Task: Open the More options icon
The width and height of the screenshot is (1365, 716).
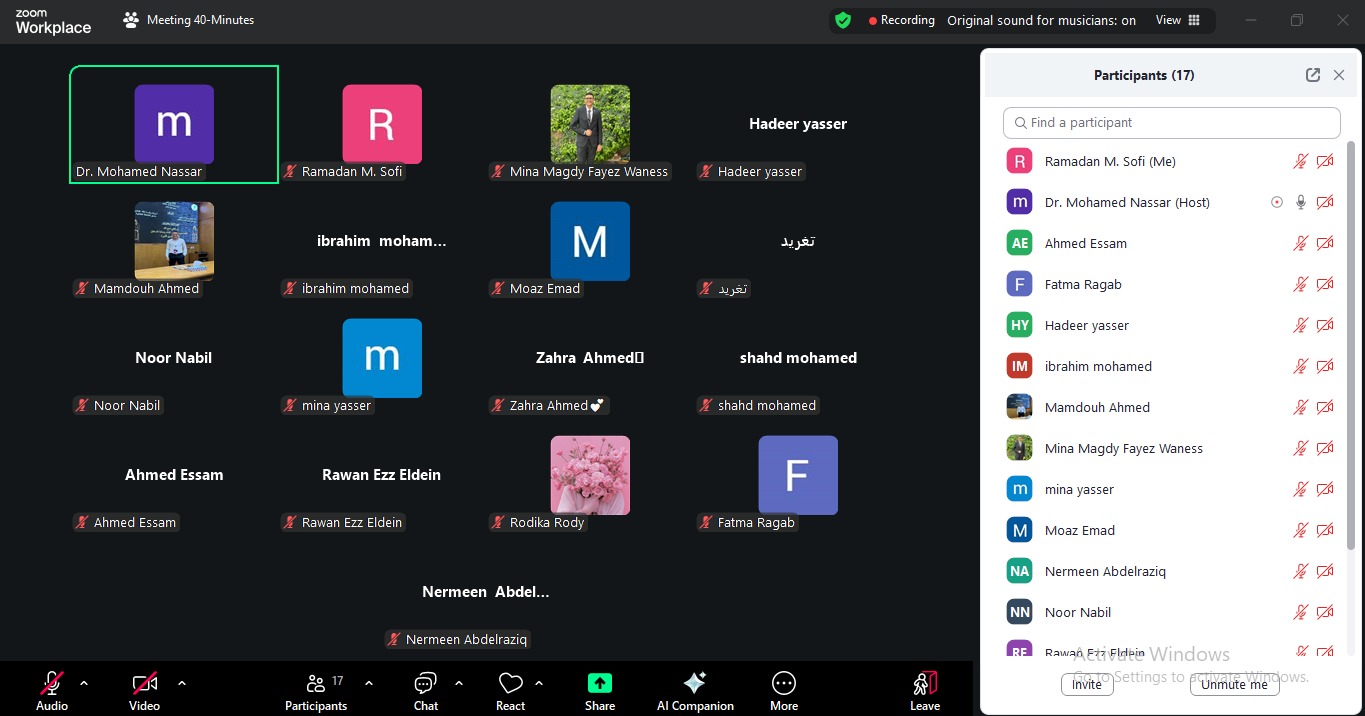Action: click(784, 684)
